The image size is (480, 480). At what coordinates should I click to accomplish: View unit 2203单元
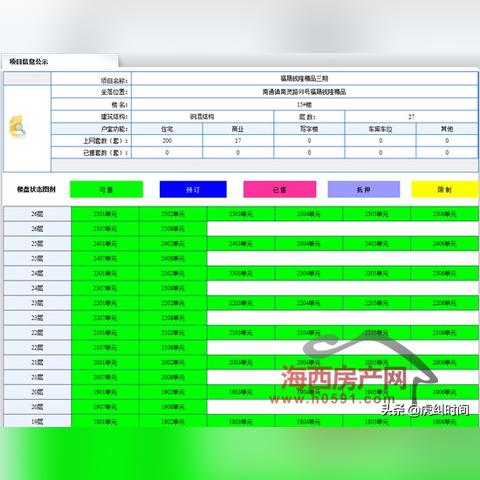[x=241, y=303]
